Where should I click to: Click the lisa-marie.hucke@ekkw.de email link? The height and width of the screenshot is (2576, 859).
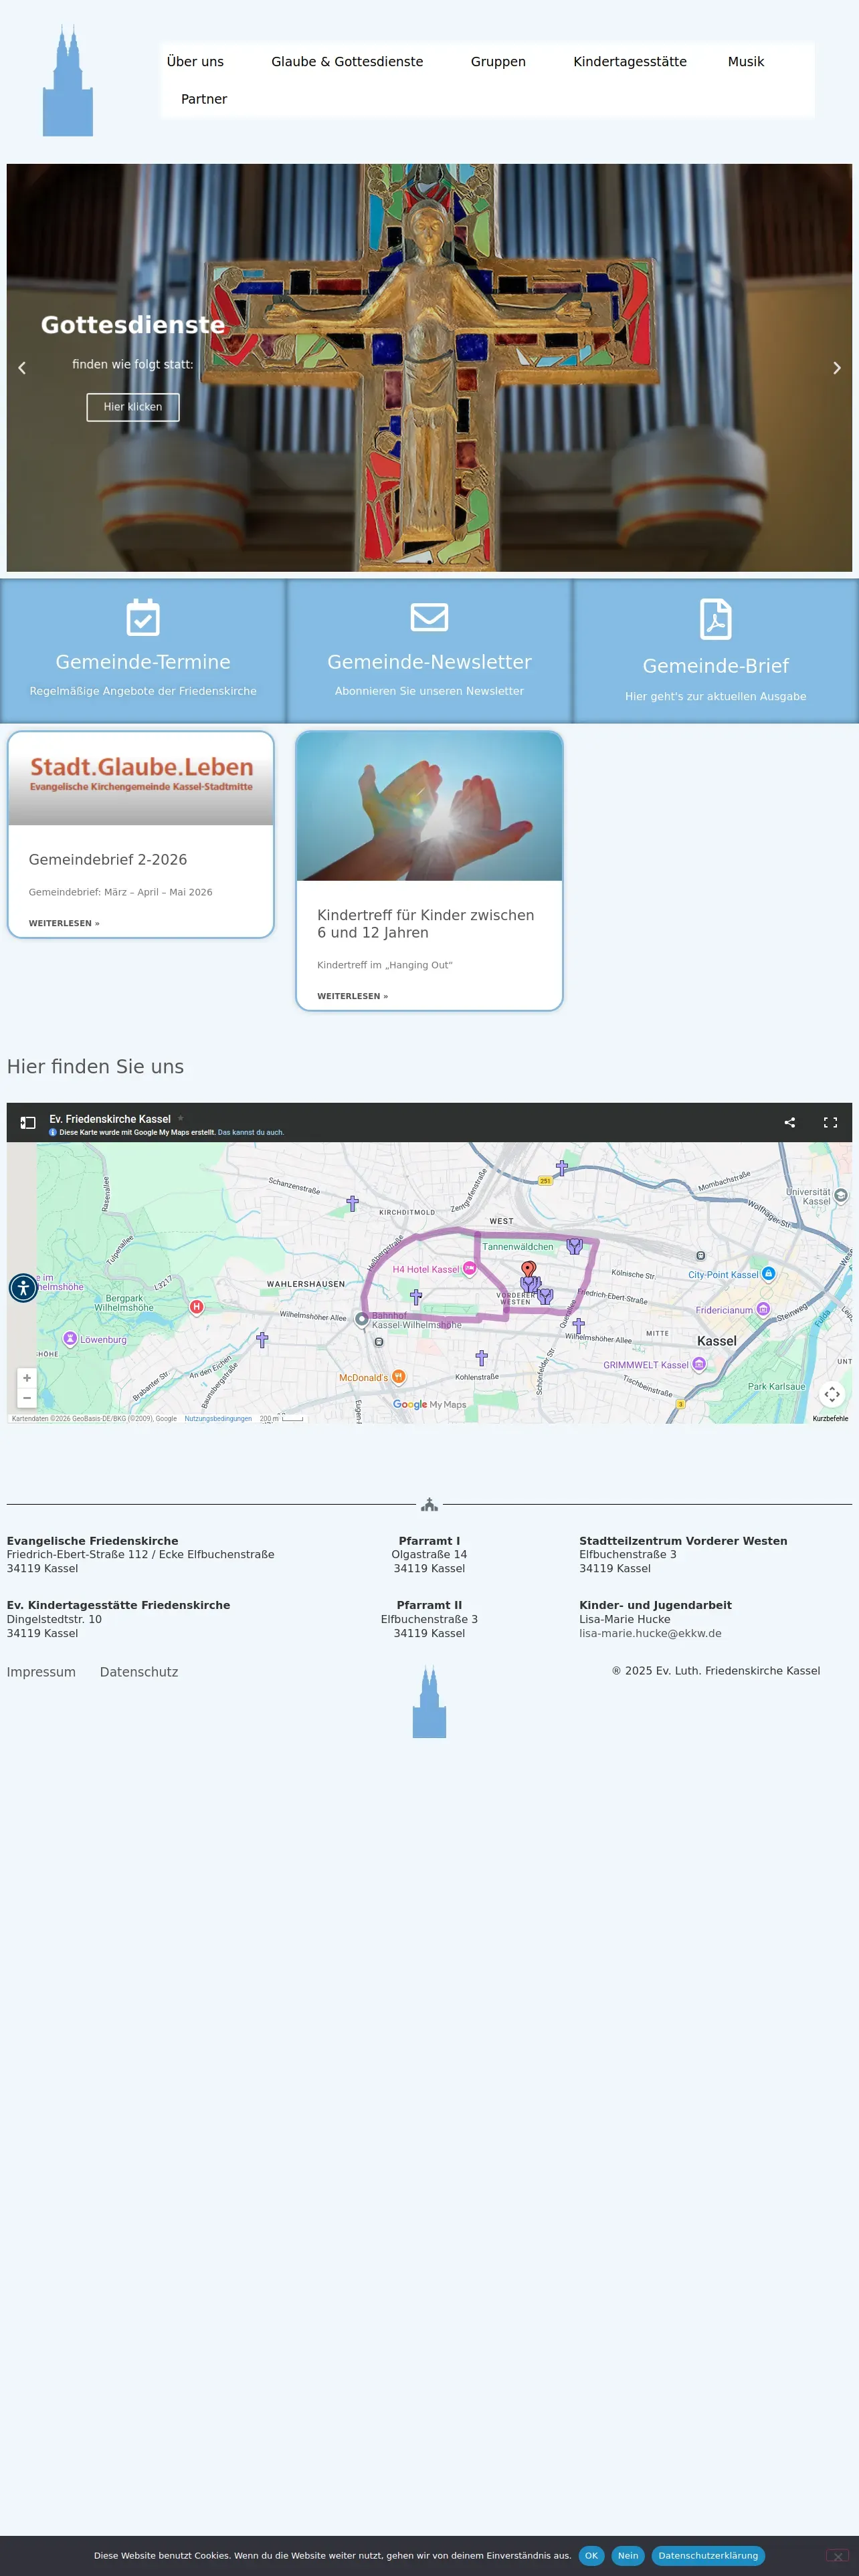[x=650, y=1633]
